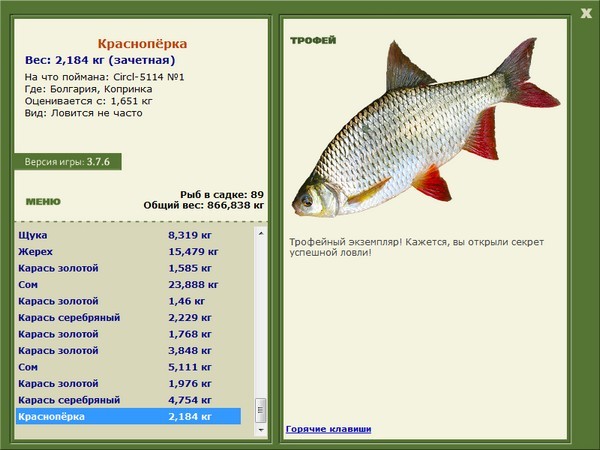Viewport: 600px width, 450px height.
Task: Click the fish list scrollbar thumb
Action: pos(261,410)
